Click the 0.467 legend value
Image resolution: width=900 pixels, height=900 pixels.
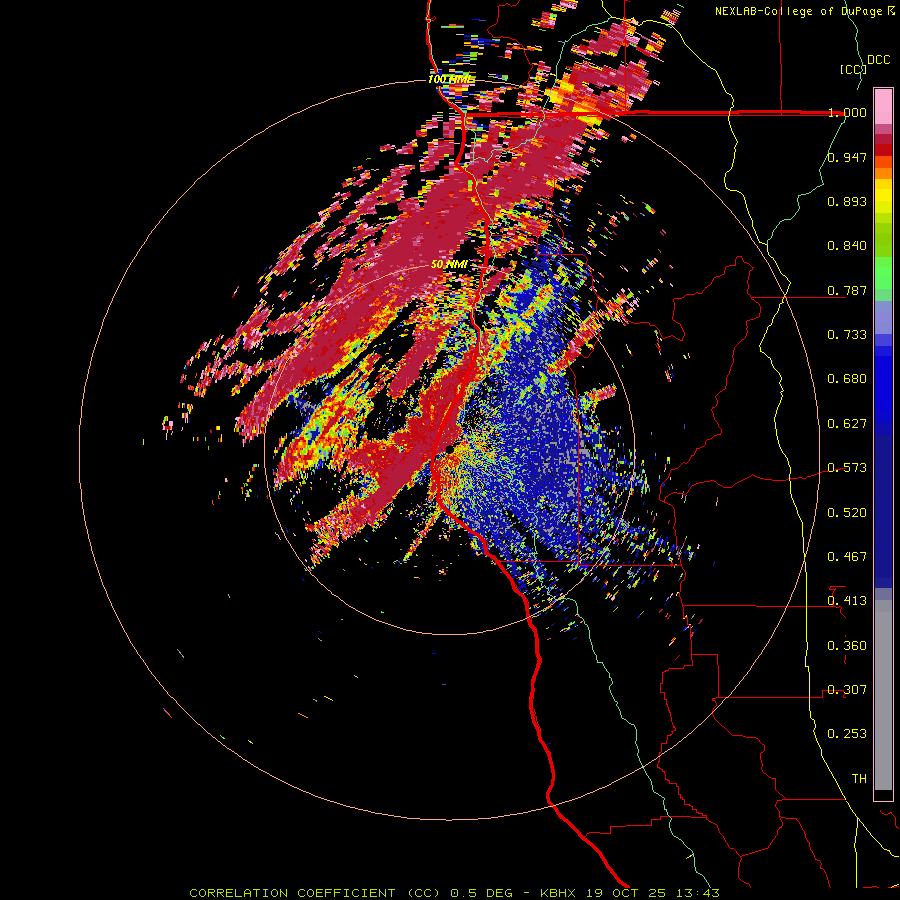(x=847, y=557)
